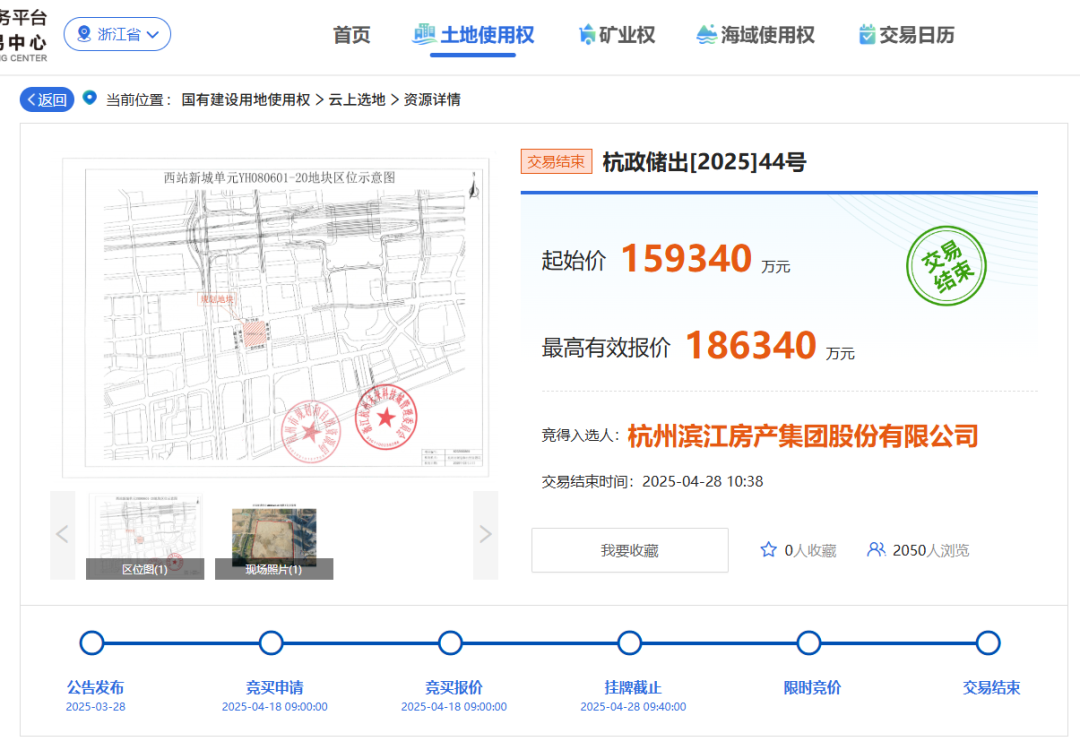
Task: Click the viewers people icon
Action: (x=876, y=550)
